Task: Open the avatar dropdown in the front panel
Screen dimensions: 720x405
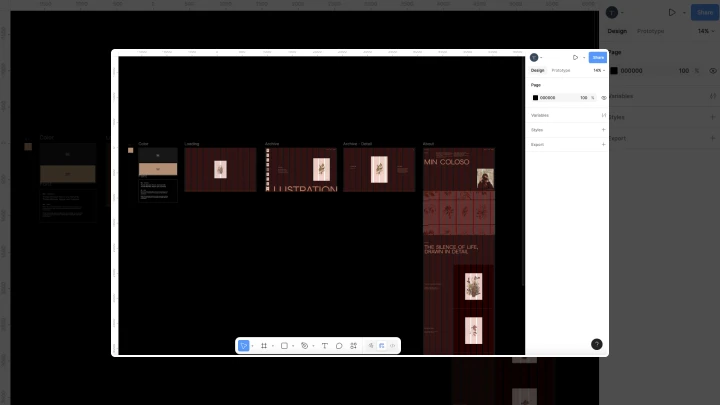Action: coord(541,58)
